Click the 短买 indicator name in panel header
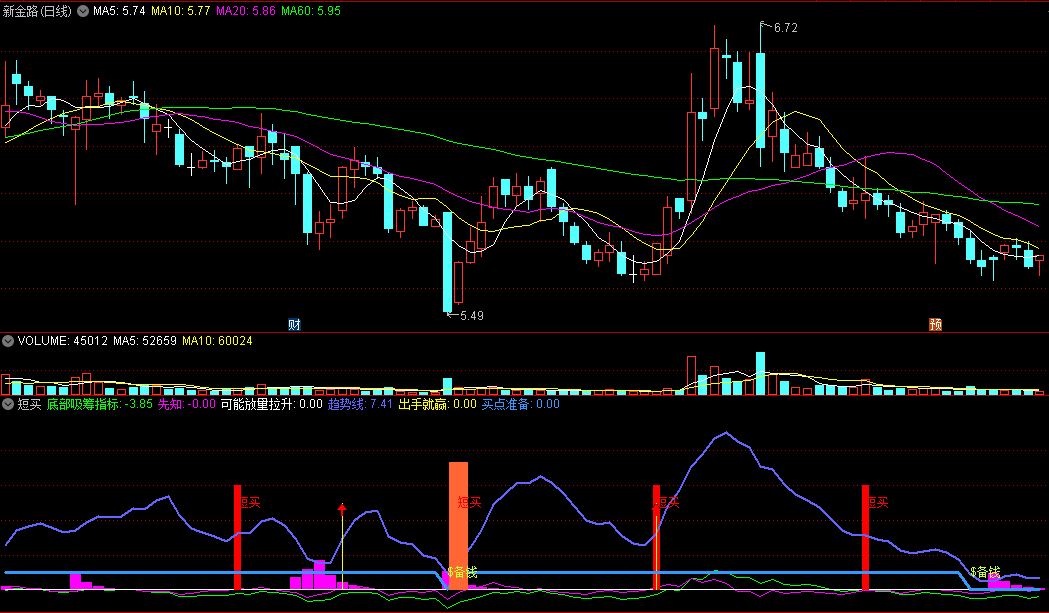The image size is (1049, 613). pos(29,404)
